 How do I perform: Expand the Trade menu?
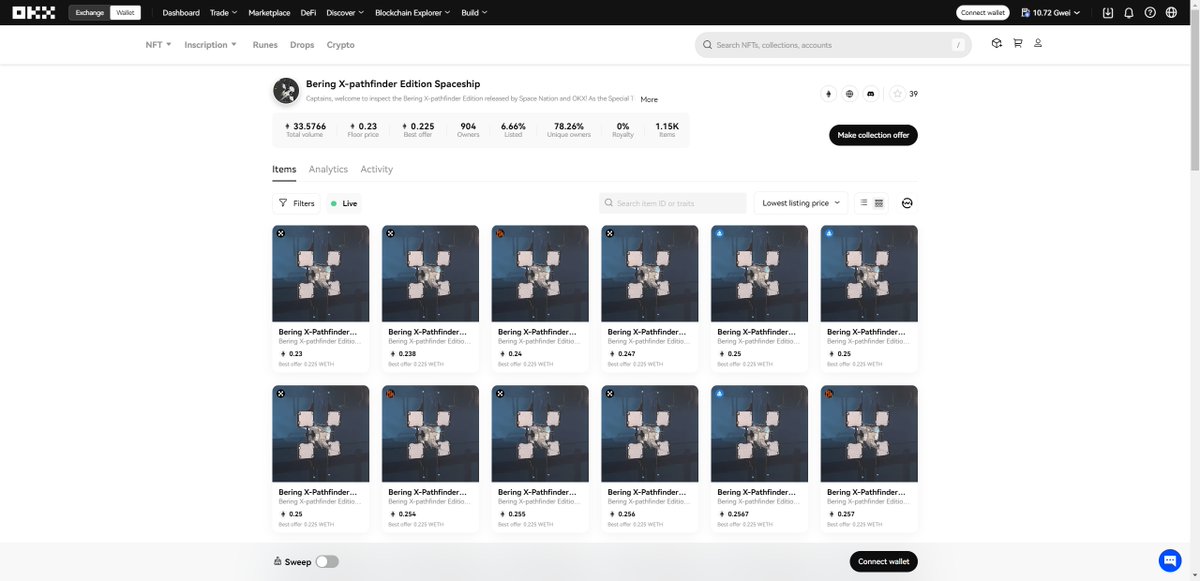pyautogui.click(x=223, y=13)
